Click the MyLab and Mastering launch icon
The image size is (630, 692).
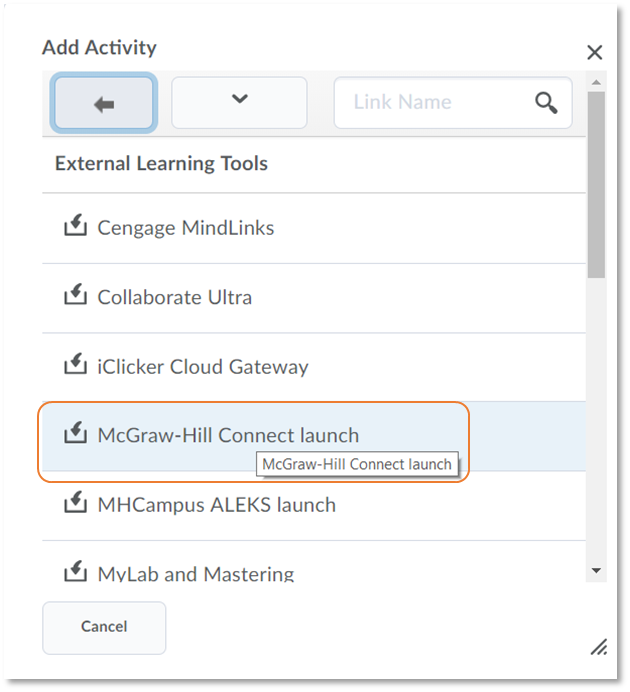(75, 571)
